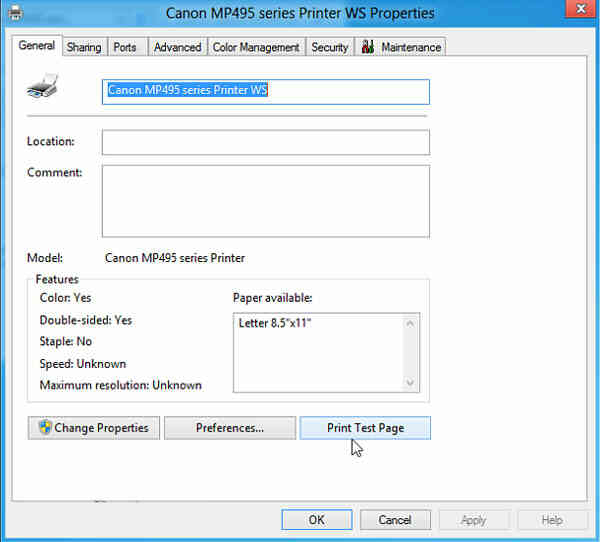
Task: Click the Color: Yes feature text
Action: [65, 298]
